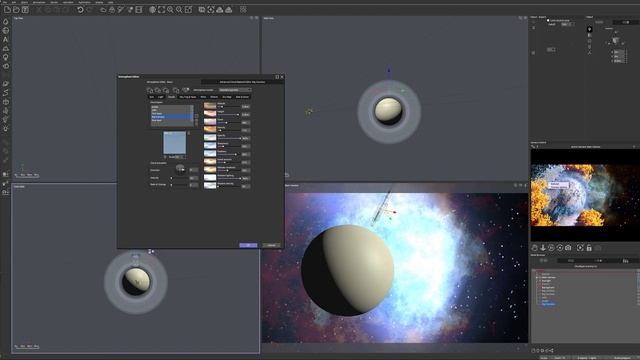The image size is (640, 360).
Task: Select the terrain mountain tool in left sidebar
Action: (6, 49)
